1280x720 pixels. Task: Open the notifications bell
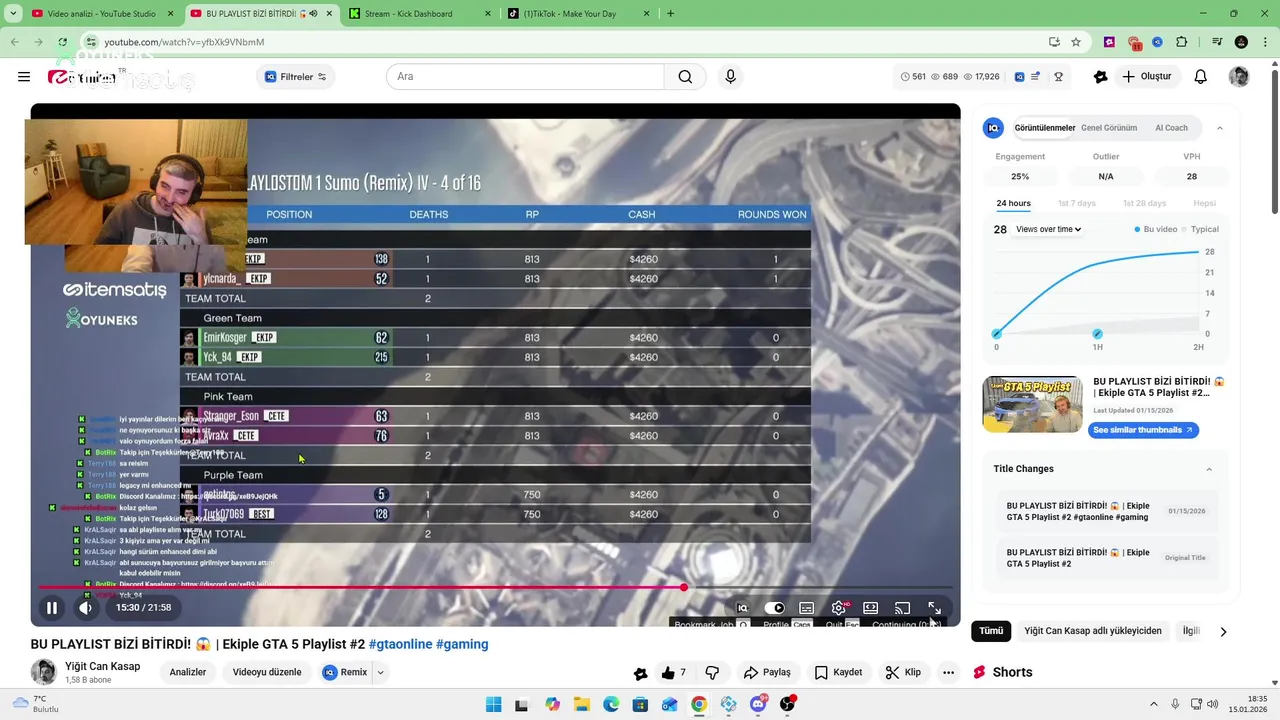click(1201, 77)
